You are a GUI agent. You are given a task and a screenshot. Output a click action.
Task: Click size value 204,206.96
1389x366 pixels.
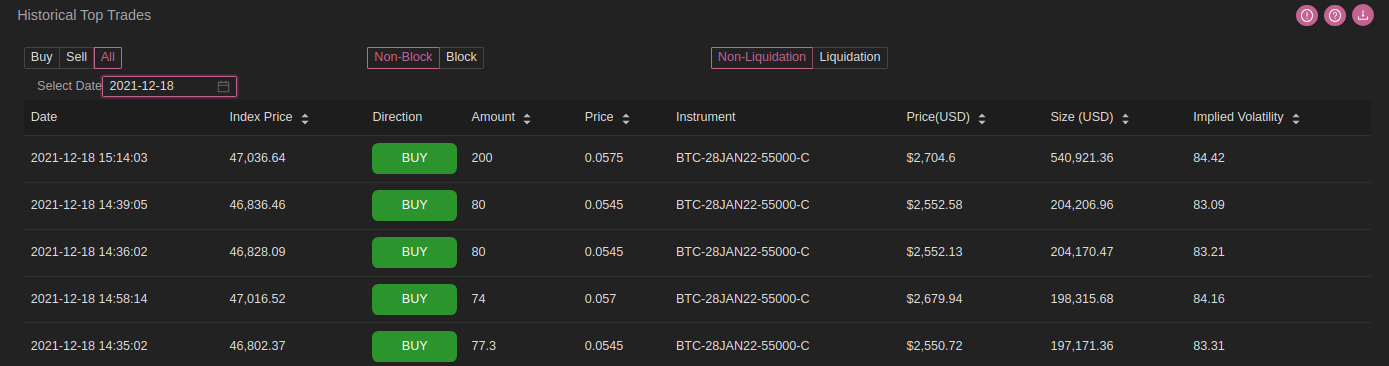point(1082,205)
